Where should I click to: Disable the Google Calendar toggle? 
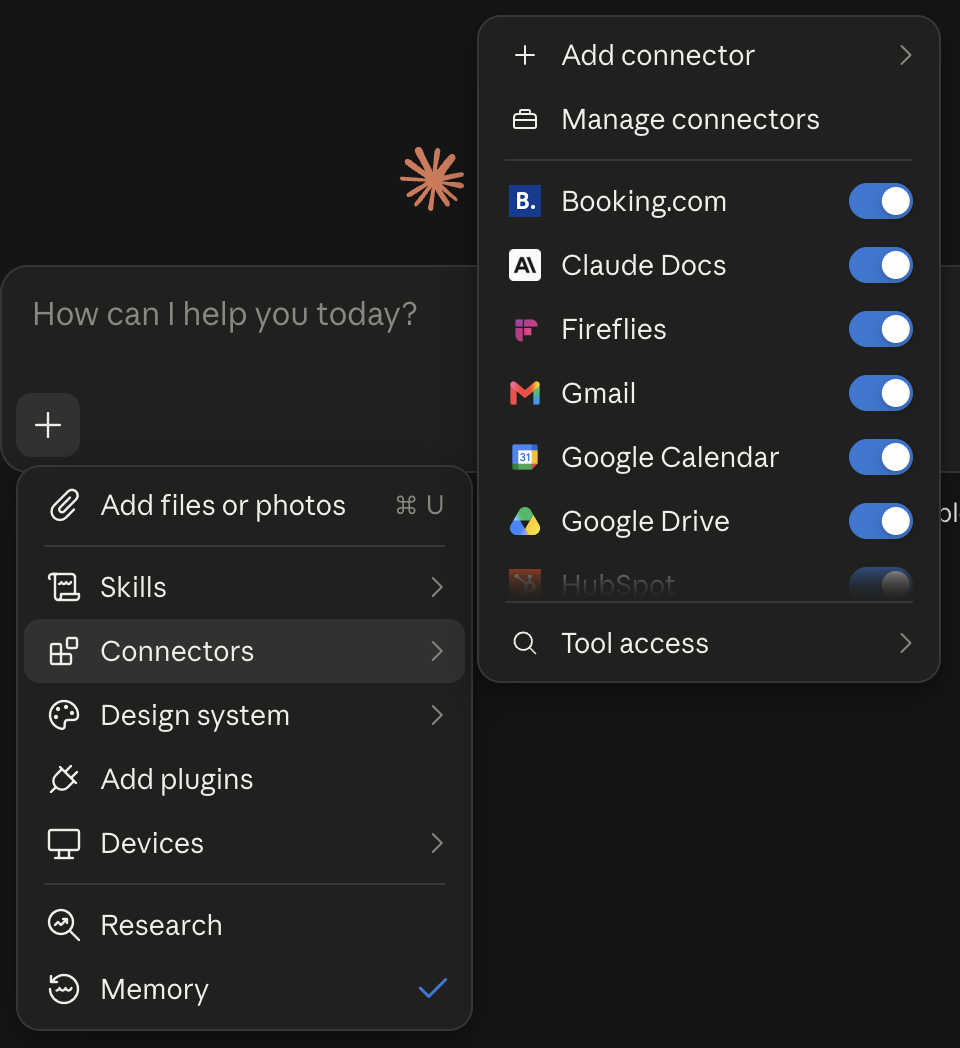coord(880,457)
